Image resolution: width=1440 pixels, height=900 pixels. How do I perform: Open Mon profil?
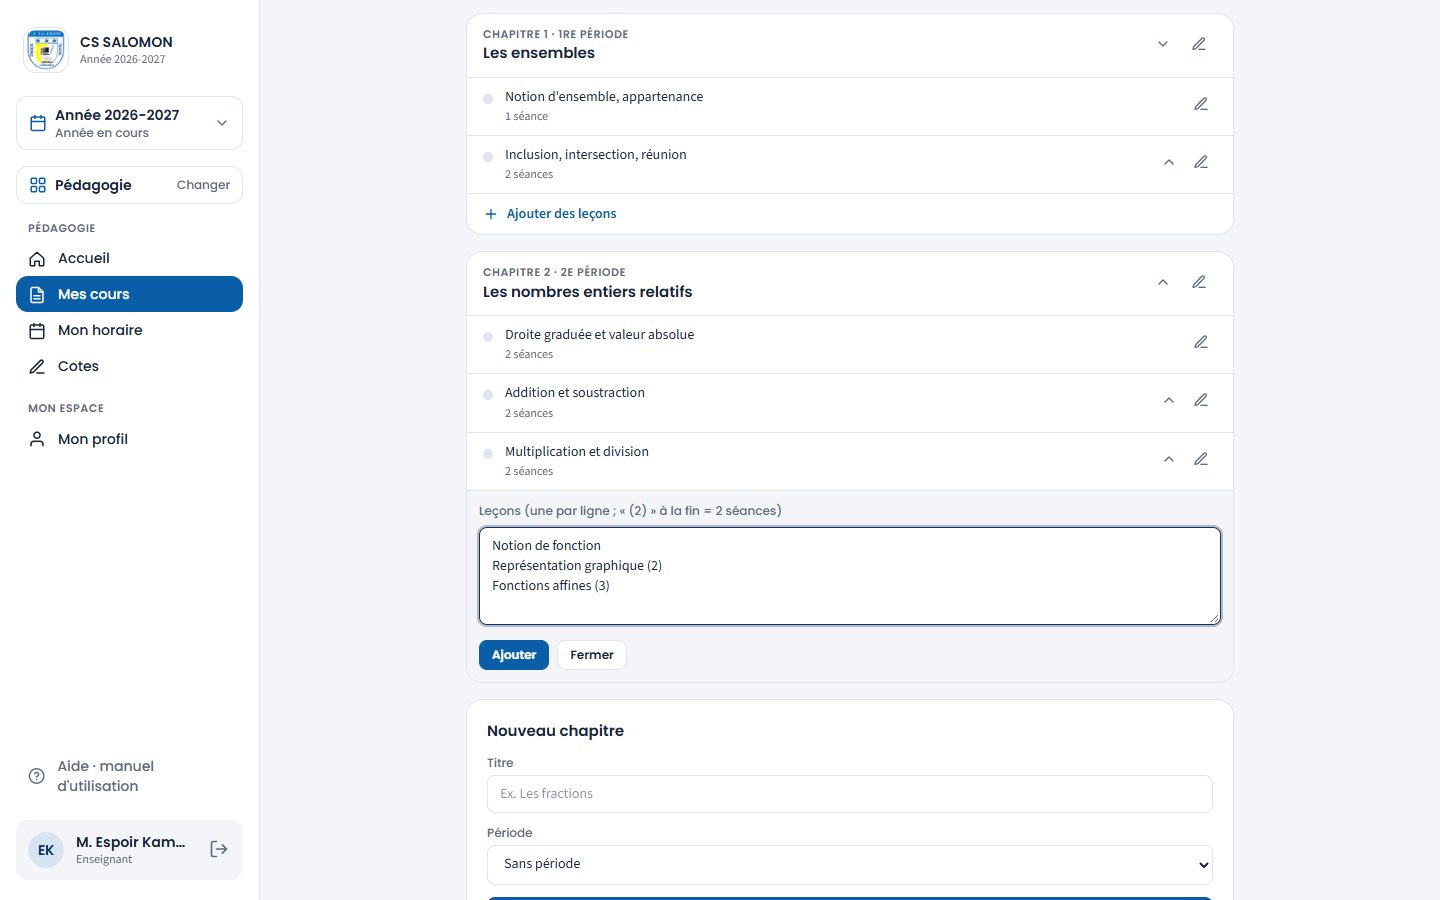coord(129,439)
